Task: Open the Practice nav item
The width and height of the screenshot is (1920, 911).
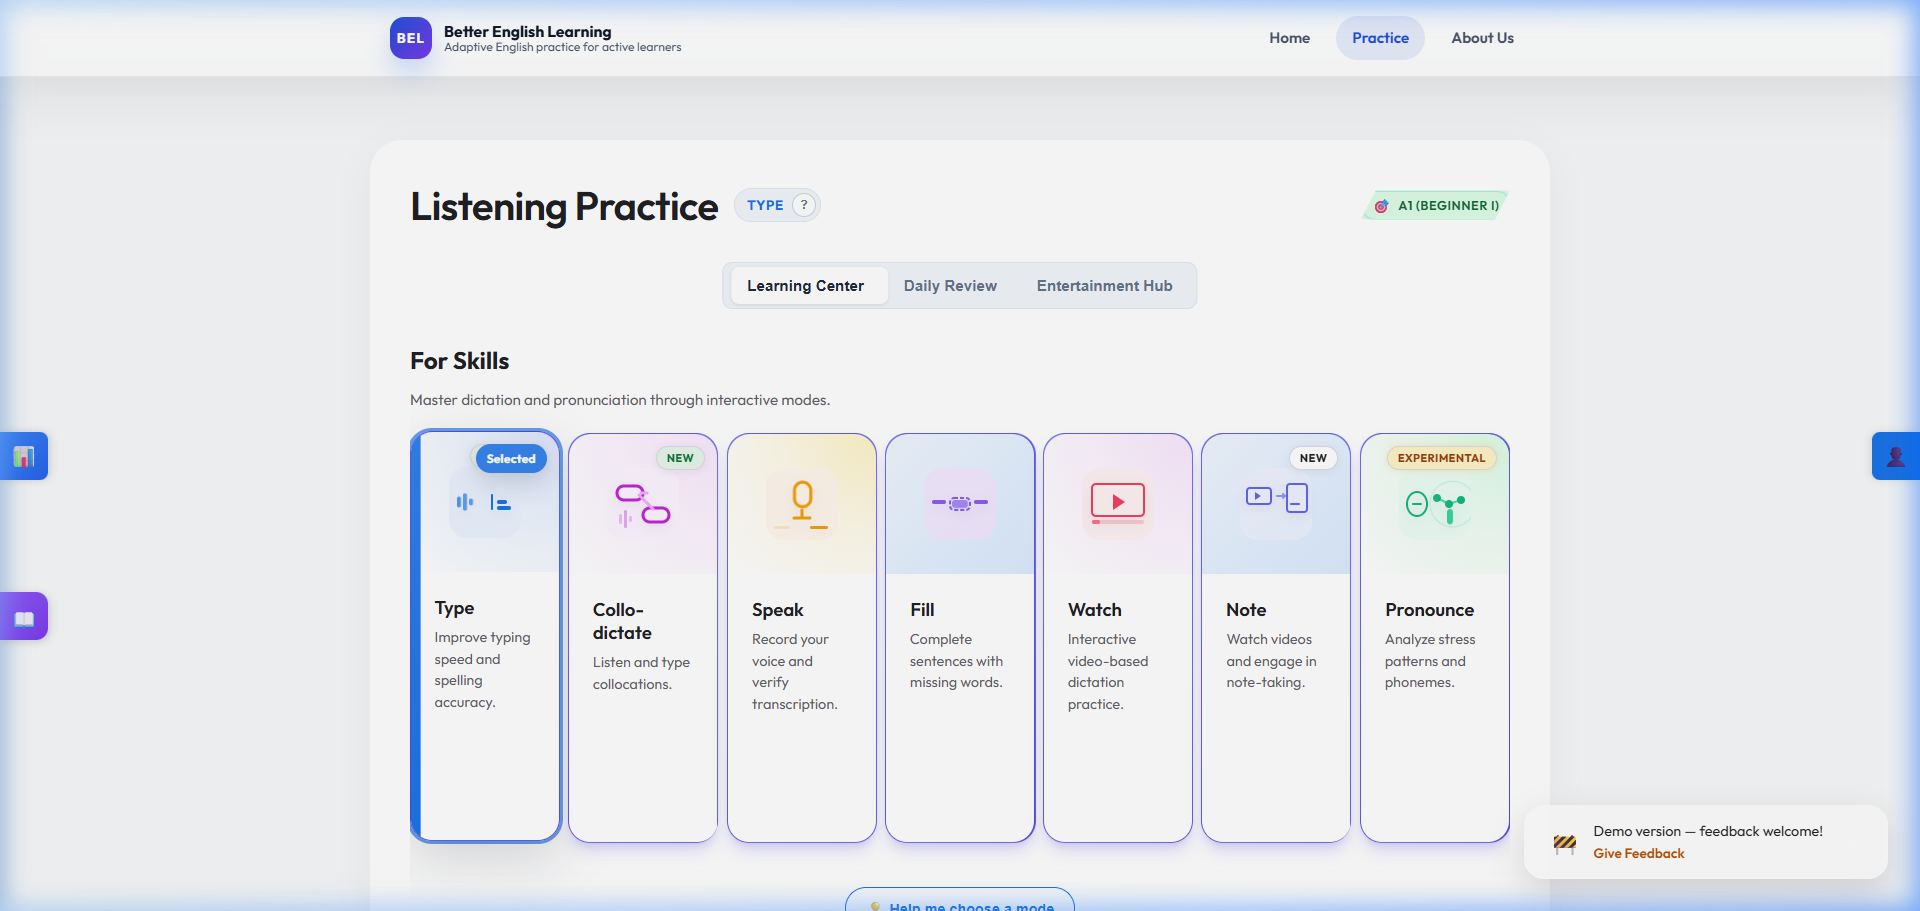Action: [x=1380, y=38]
